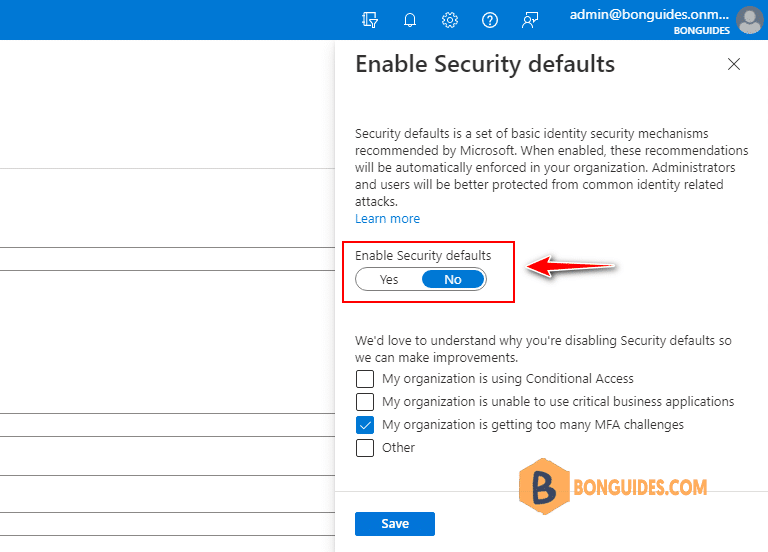This screenshot has height=552, width=768.
Task: Open the feedback icon in the header
Action: pos(530,20)
